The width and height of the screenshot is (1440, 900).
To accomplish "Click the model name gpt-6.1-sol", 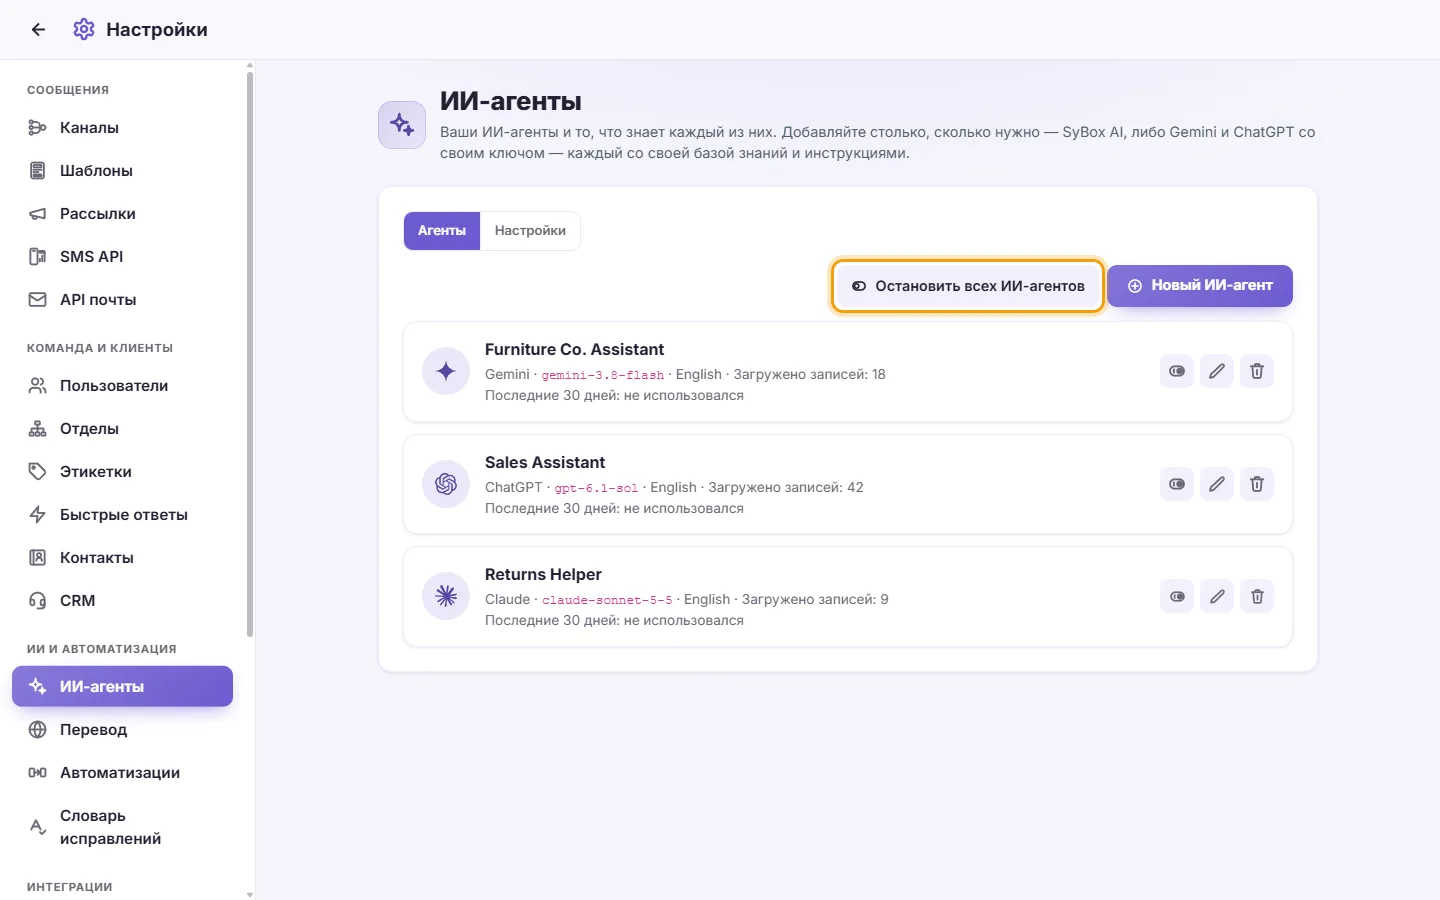I will 596,488.
